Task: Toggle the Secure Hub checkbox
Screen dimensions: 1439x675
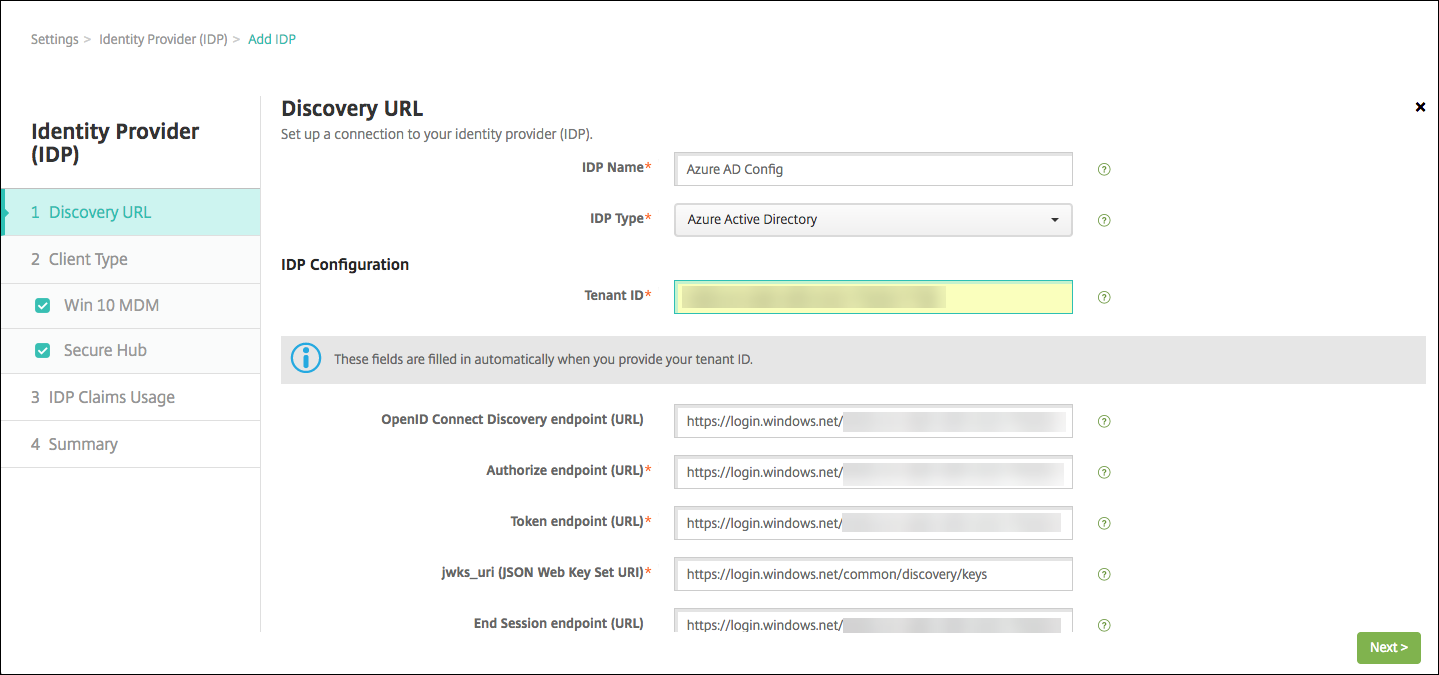Action: pos(42,351)
